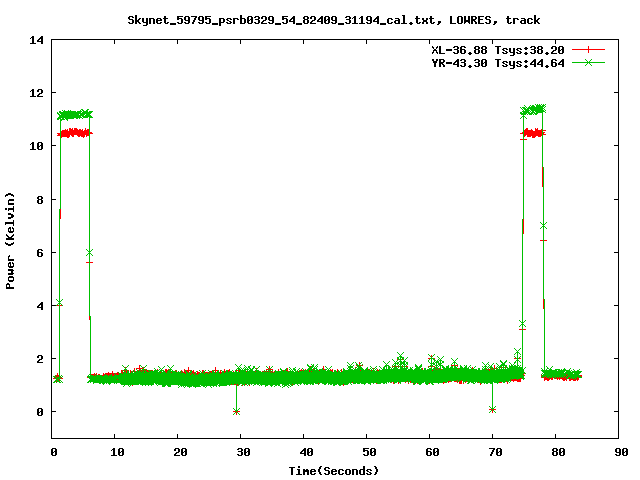Click the red XL legend line sample
Viewport: 640px width, 480px height.
(588, 50)
